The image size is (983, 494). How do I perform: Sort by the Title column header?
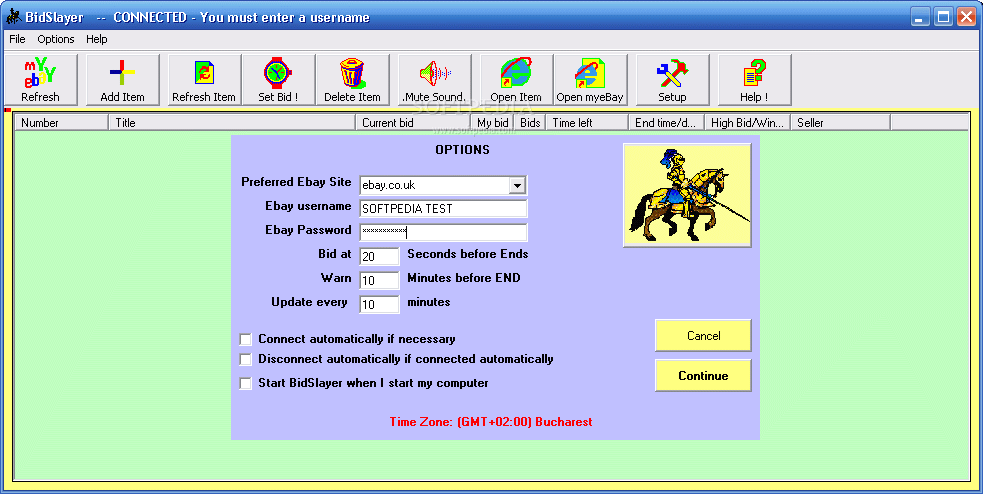232,123
